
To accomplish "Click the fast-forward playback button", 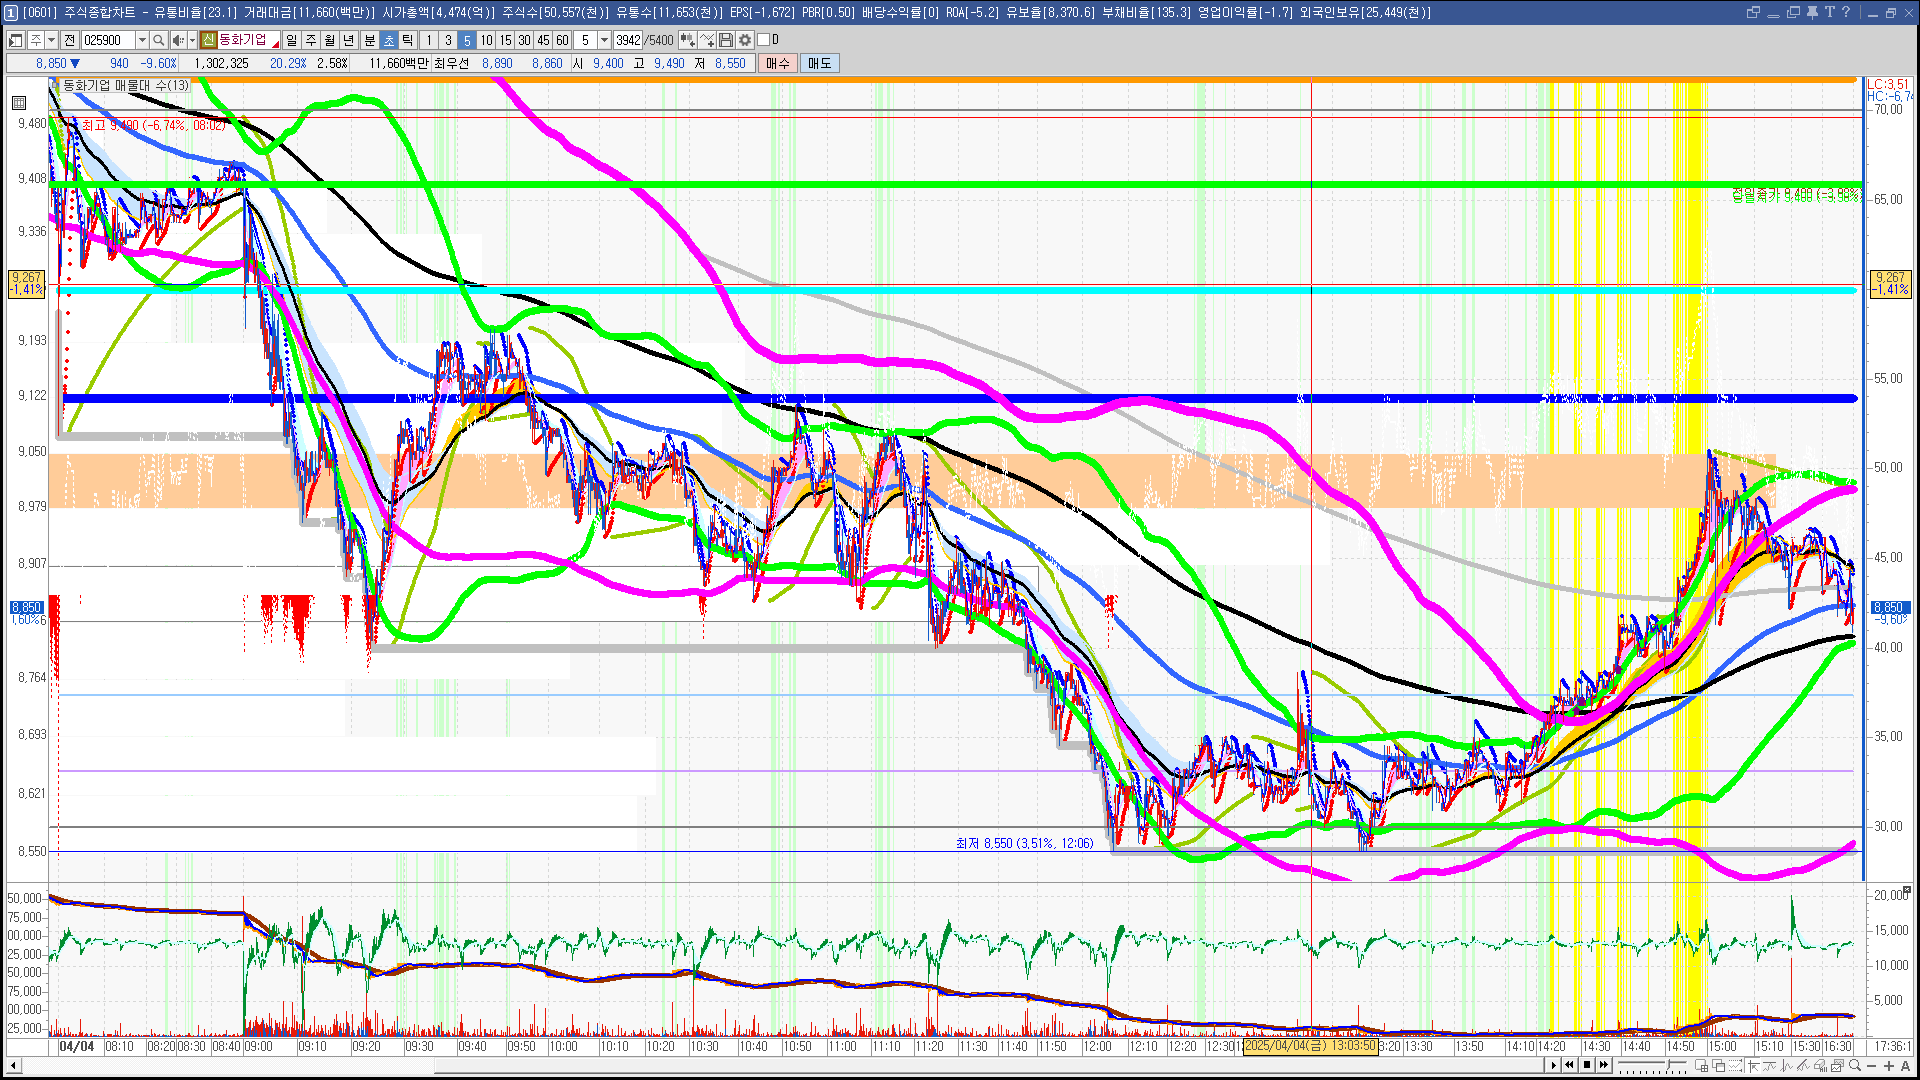I will (1604, 1066).
